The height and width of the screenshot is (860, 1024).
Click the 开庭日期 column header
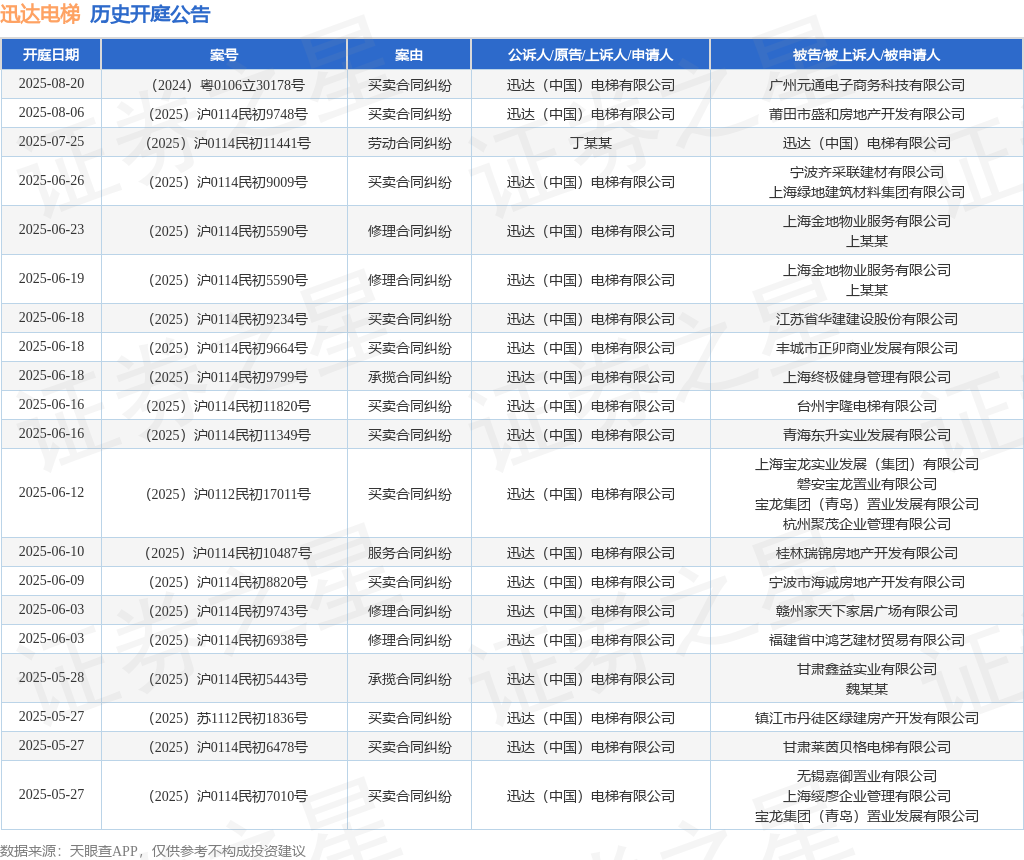click(x=51, y=55)
